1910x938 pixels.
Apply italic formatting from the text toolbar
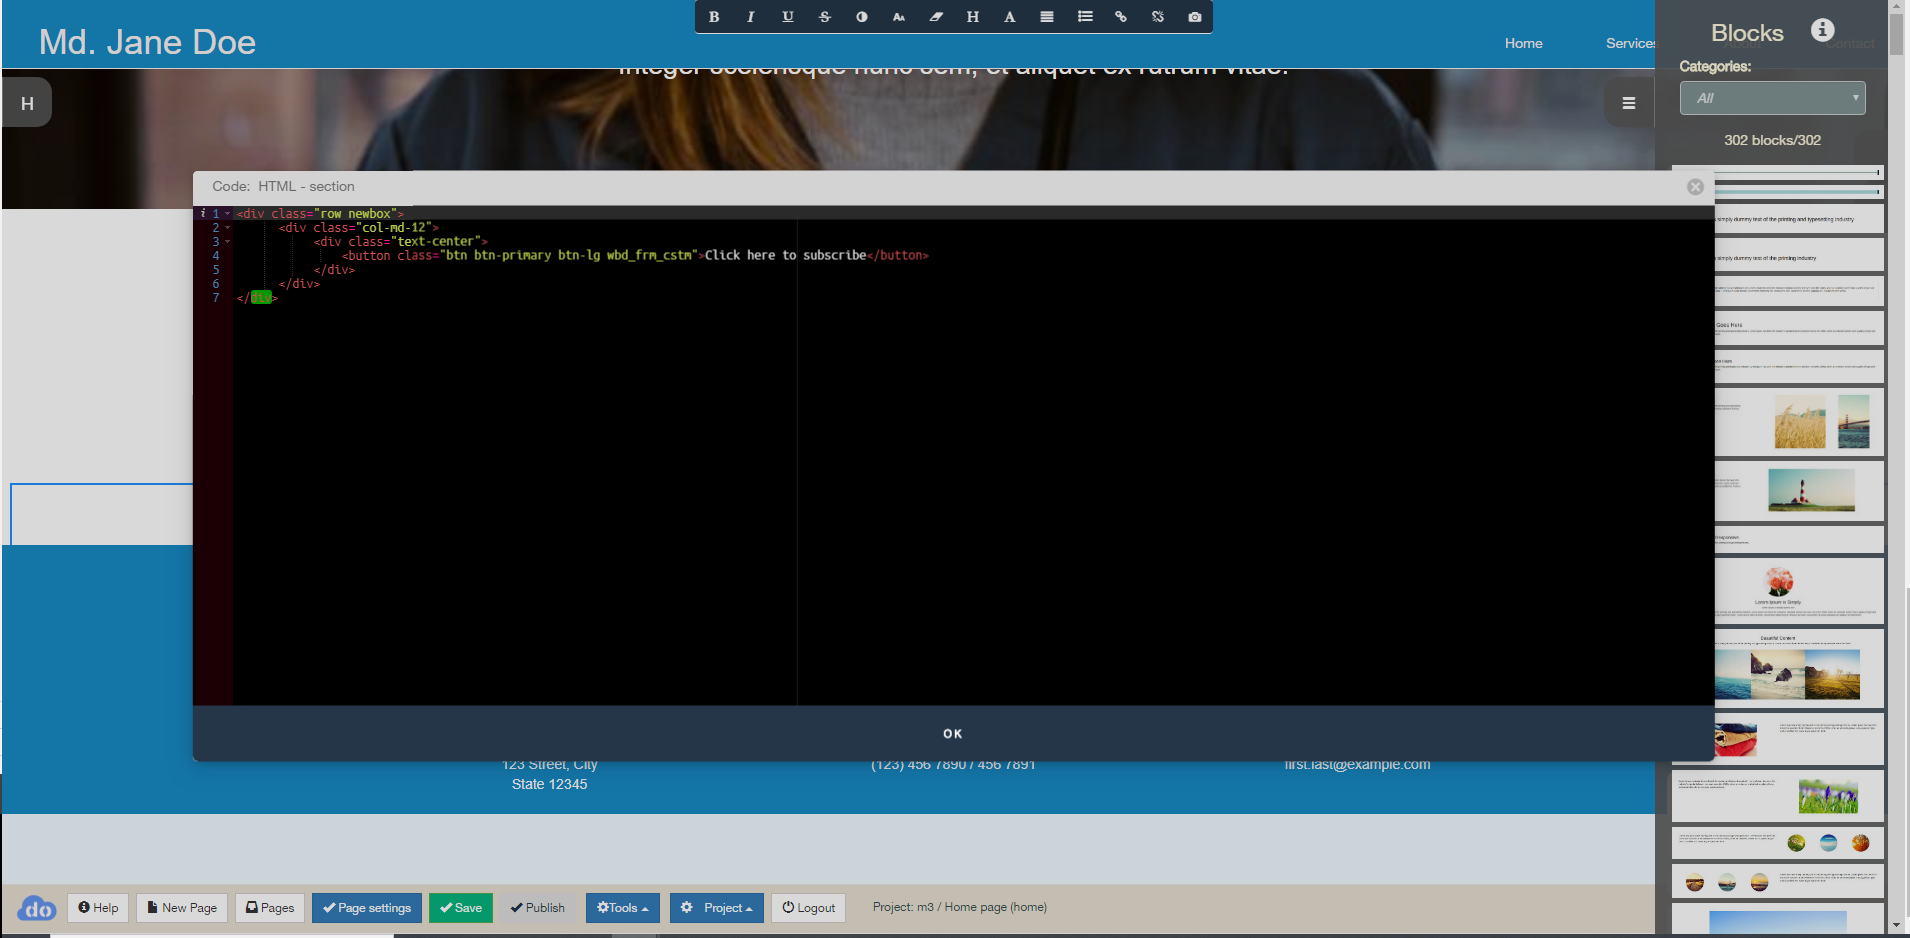click(x=751, y=17)
